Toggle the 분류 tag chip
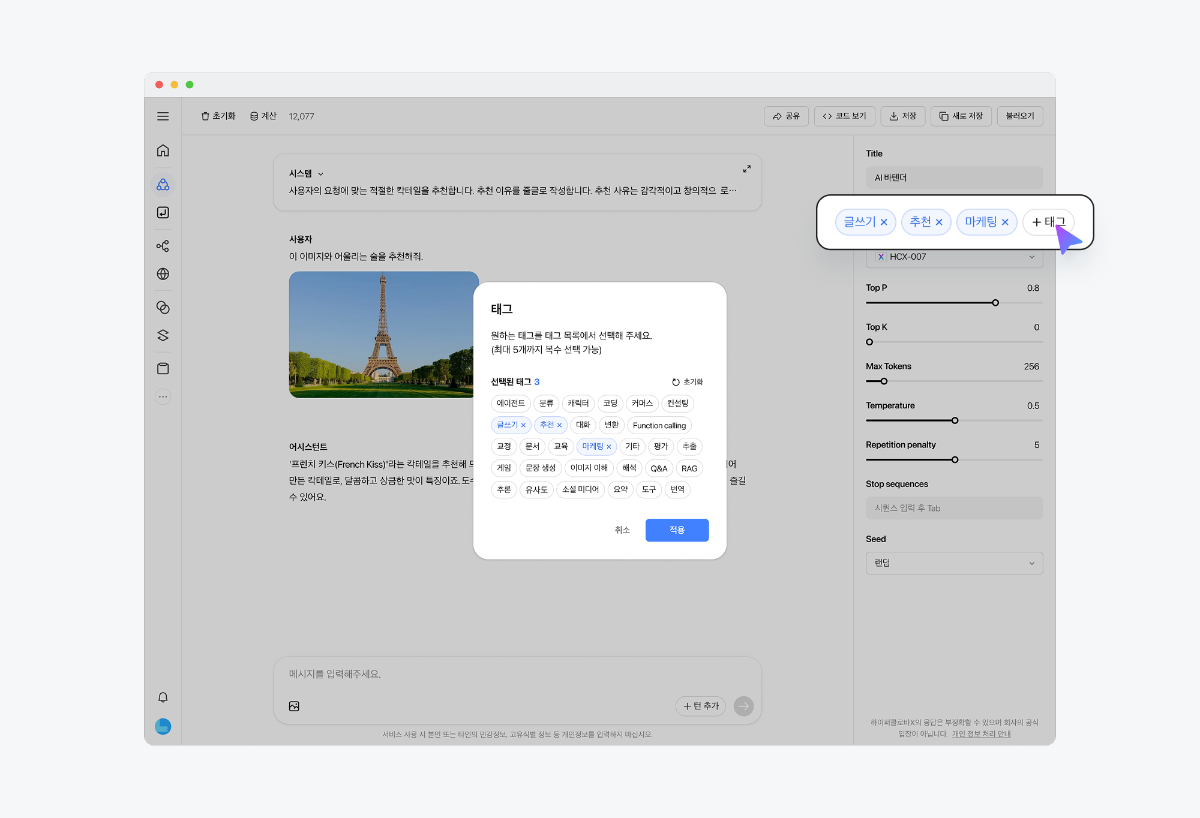 [546, 404]
